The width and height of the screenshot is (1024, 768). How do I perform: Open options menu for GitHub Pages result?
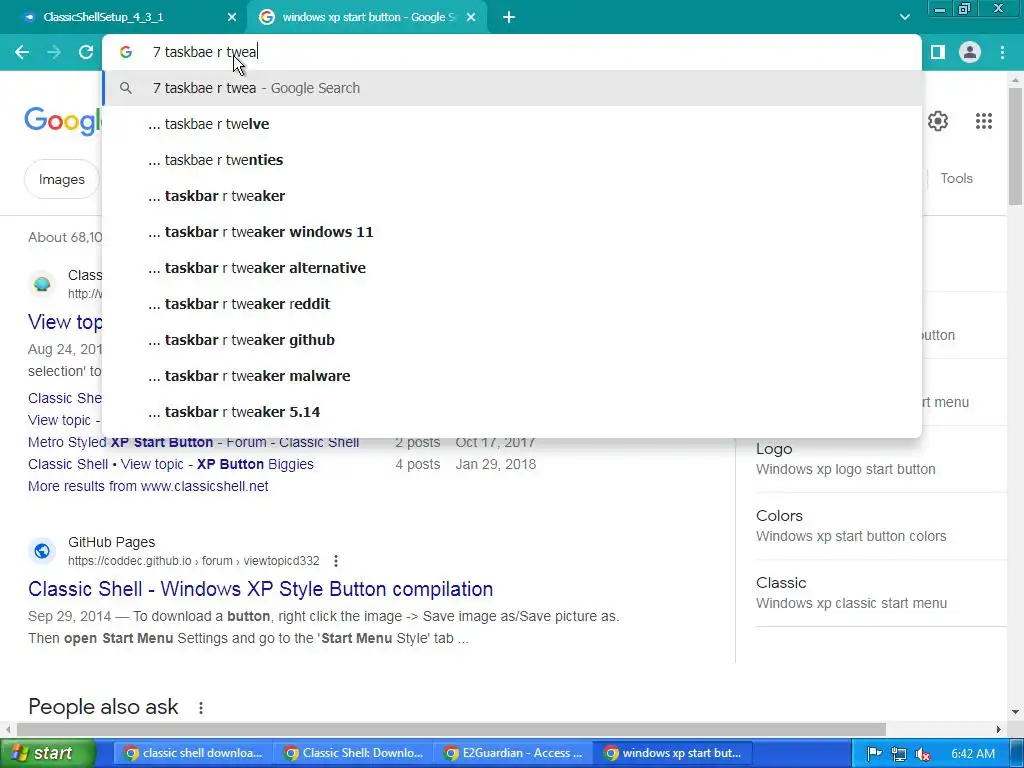click(336, 560)
